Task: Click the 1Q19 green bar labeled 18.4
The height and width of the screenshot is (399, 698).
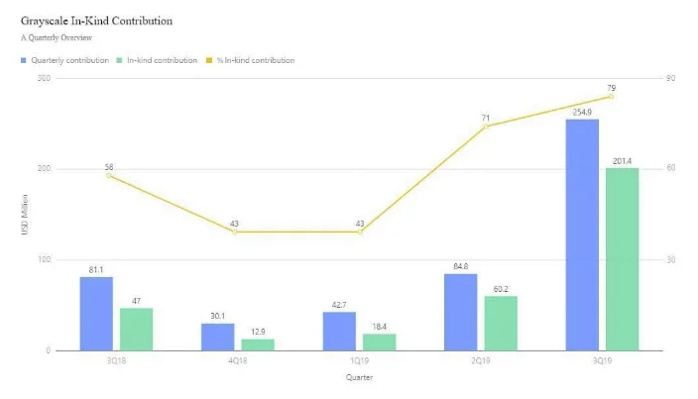Action: pyautogui.click(x=379, y=342)
